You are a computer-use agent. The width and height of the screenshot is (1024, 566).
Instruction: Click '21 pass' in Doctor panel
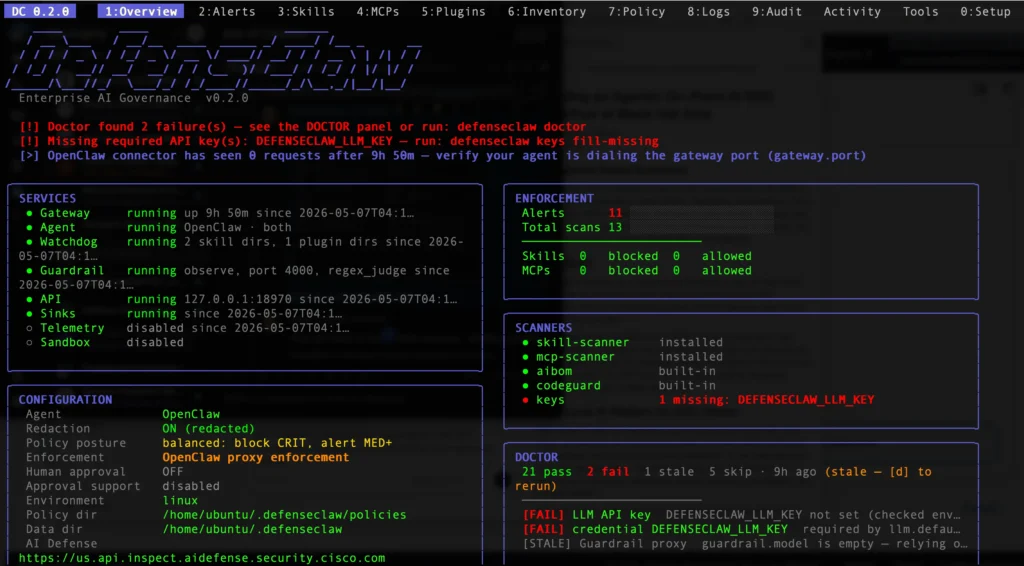547,471
